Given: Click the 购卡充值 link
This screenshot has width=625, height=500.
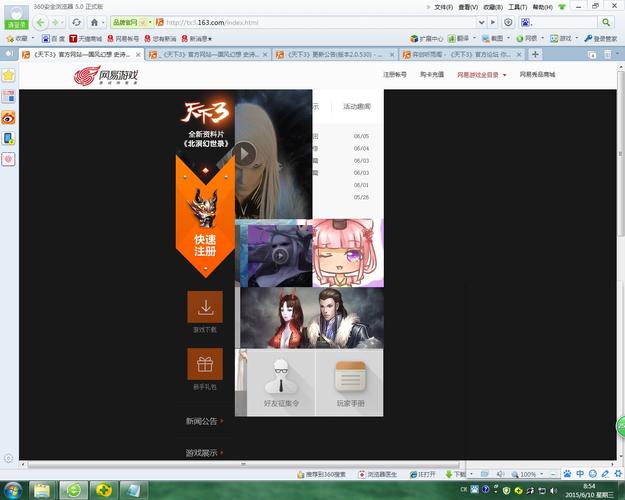Looking at the screenshot, I should (x=432, y=75).
